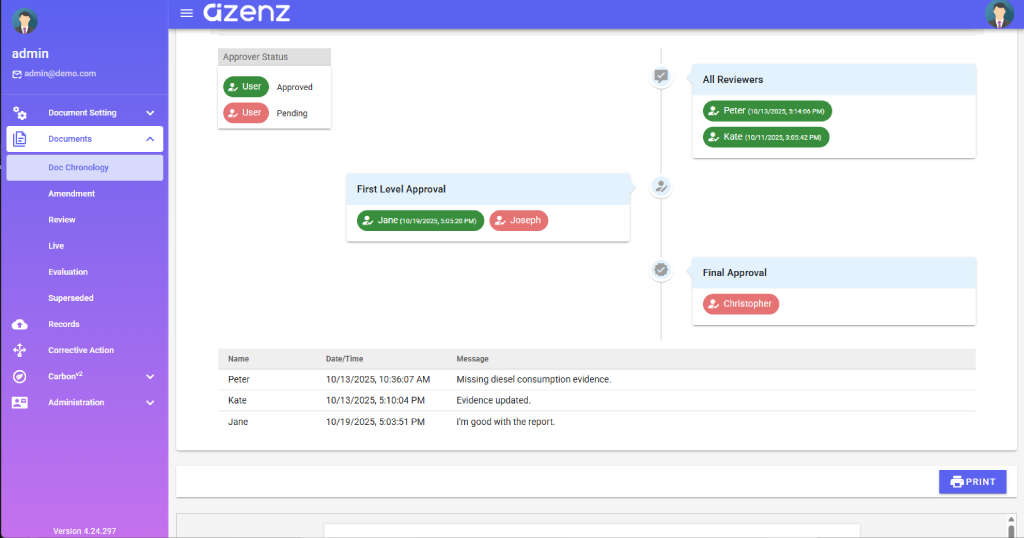Click the red Christopher final approver chip
The image size is (1024, 538).
click(x=740, y=303)
